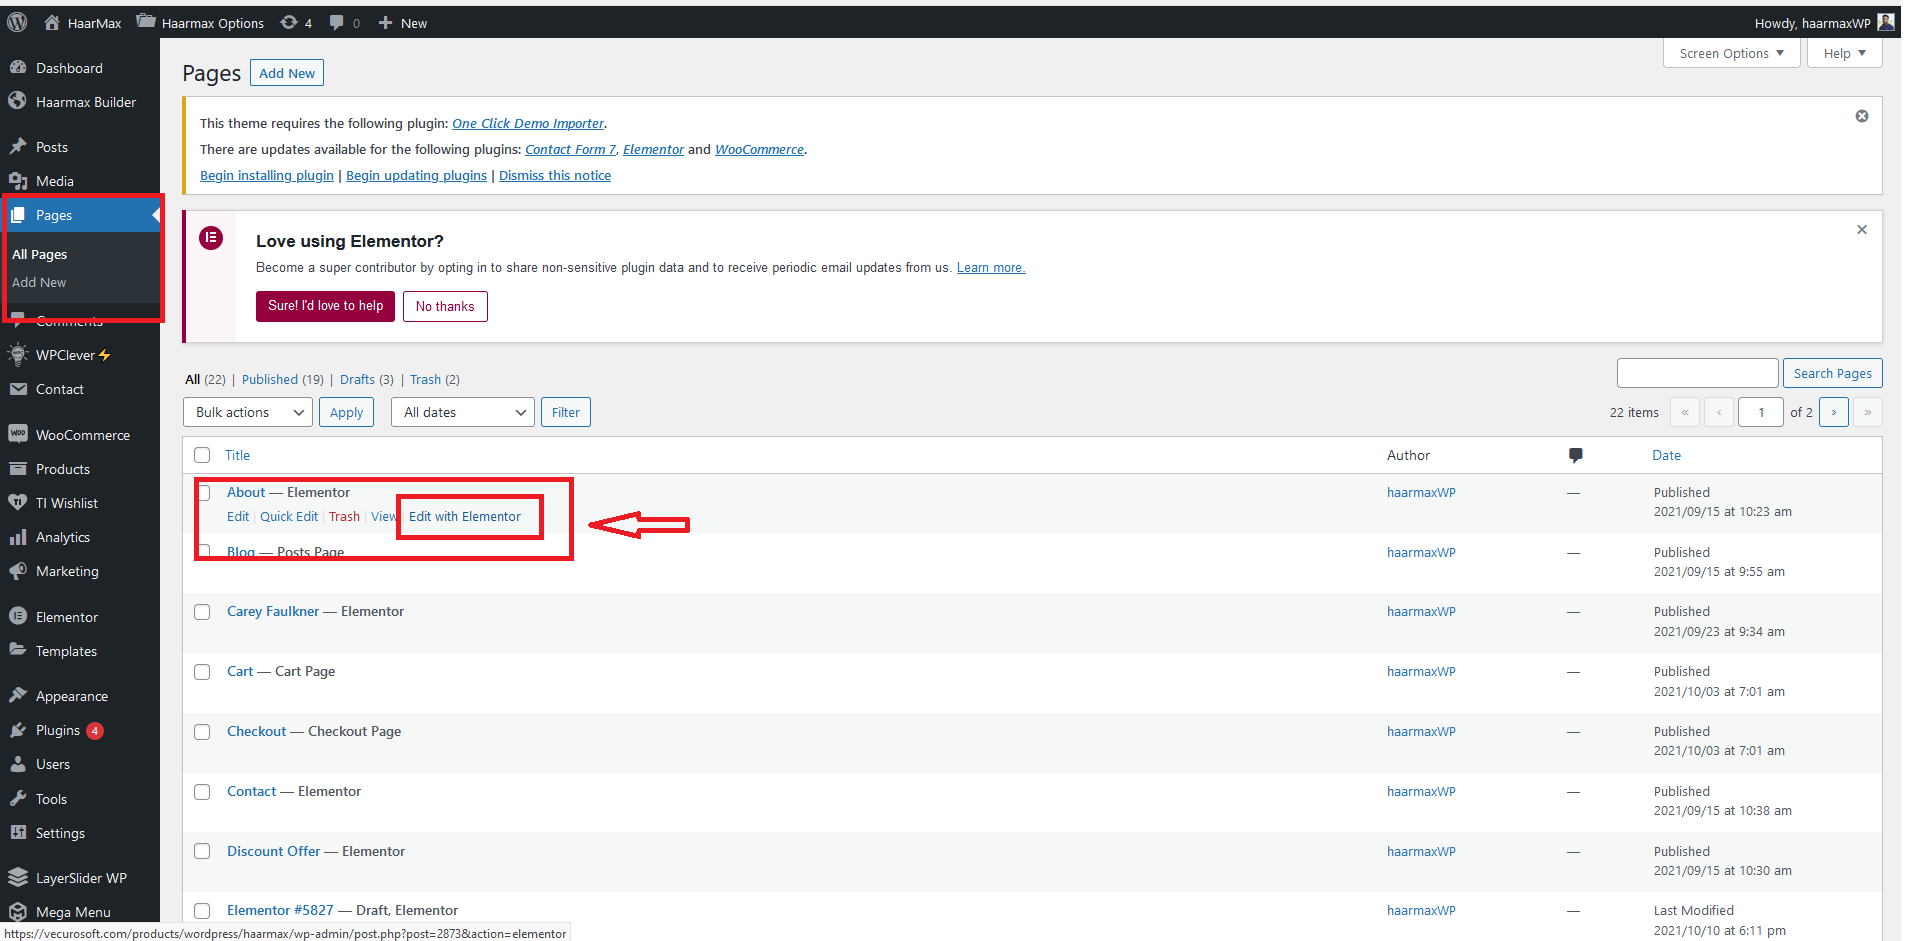Show Published (19) pages filter
This screenshot has height=941, width=1919.
283,379
